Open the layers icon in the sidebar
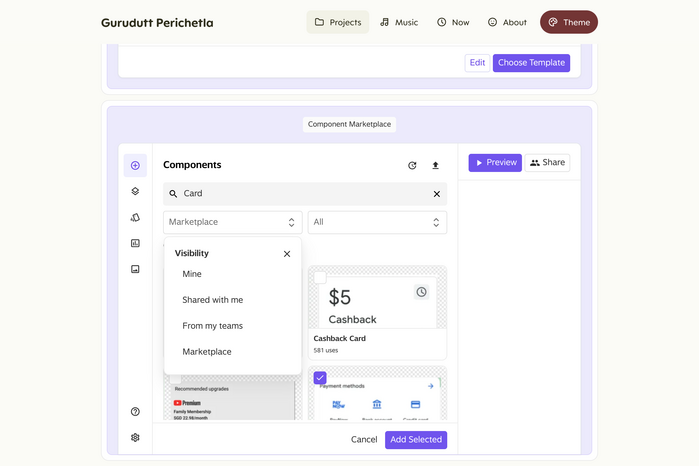This screenshot has height=466, width=699. pos(135,191)
